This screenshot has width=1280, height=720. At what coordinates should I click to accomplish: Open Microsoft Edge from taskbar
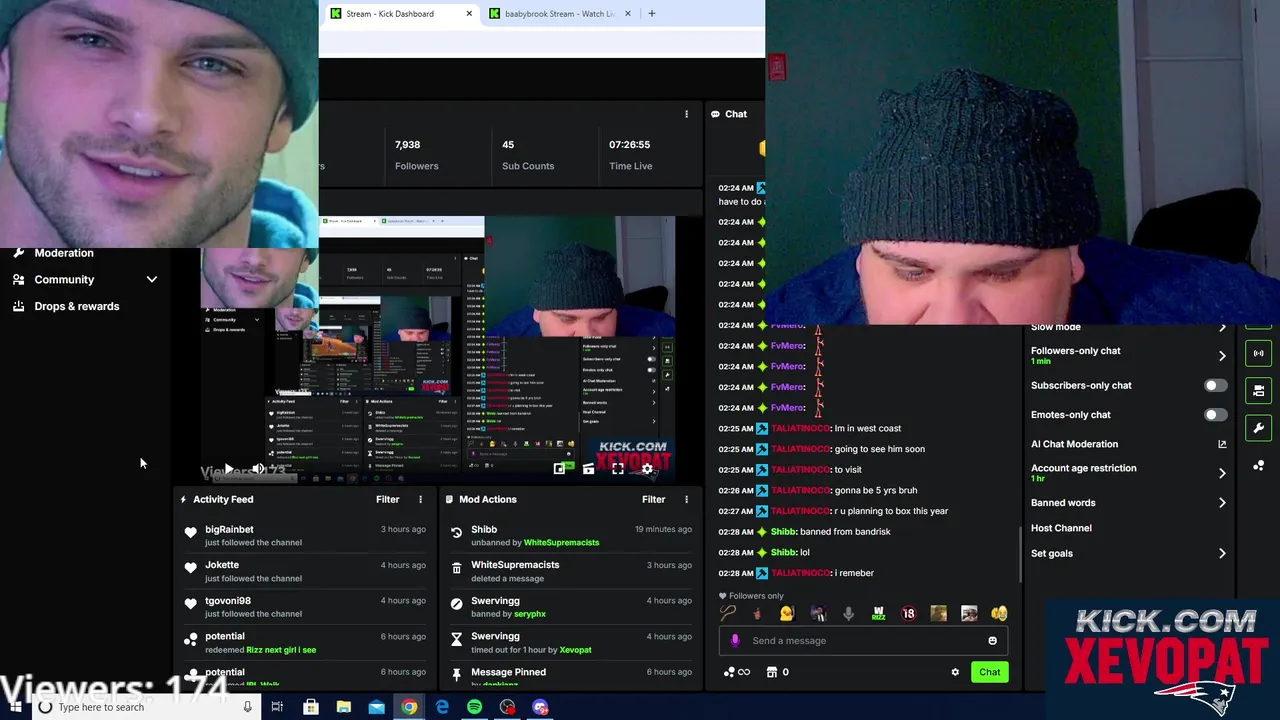tap(442, 707)
